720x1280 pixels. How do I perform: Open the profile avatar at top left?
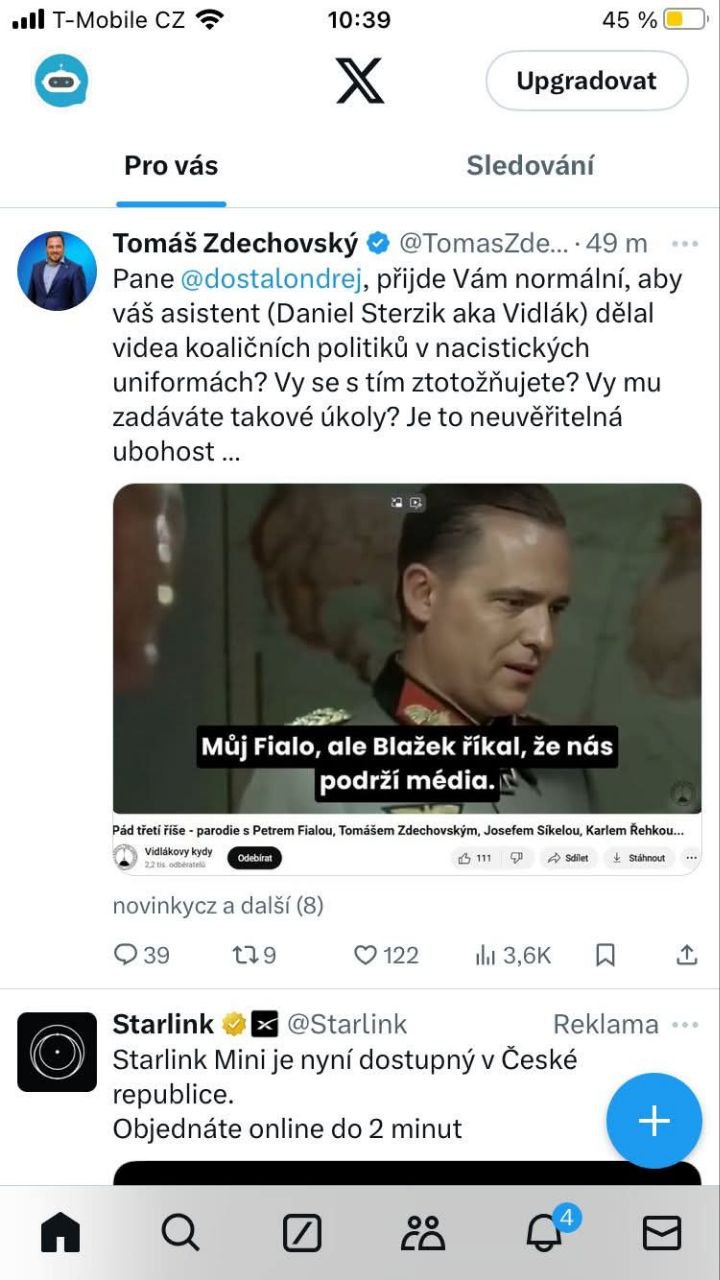pos(62,81)
